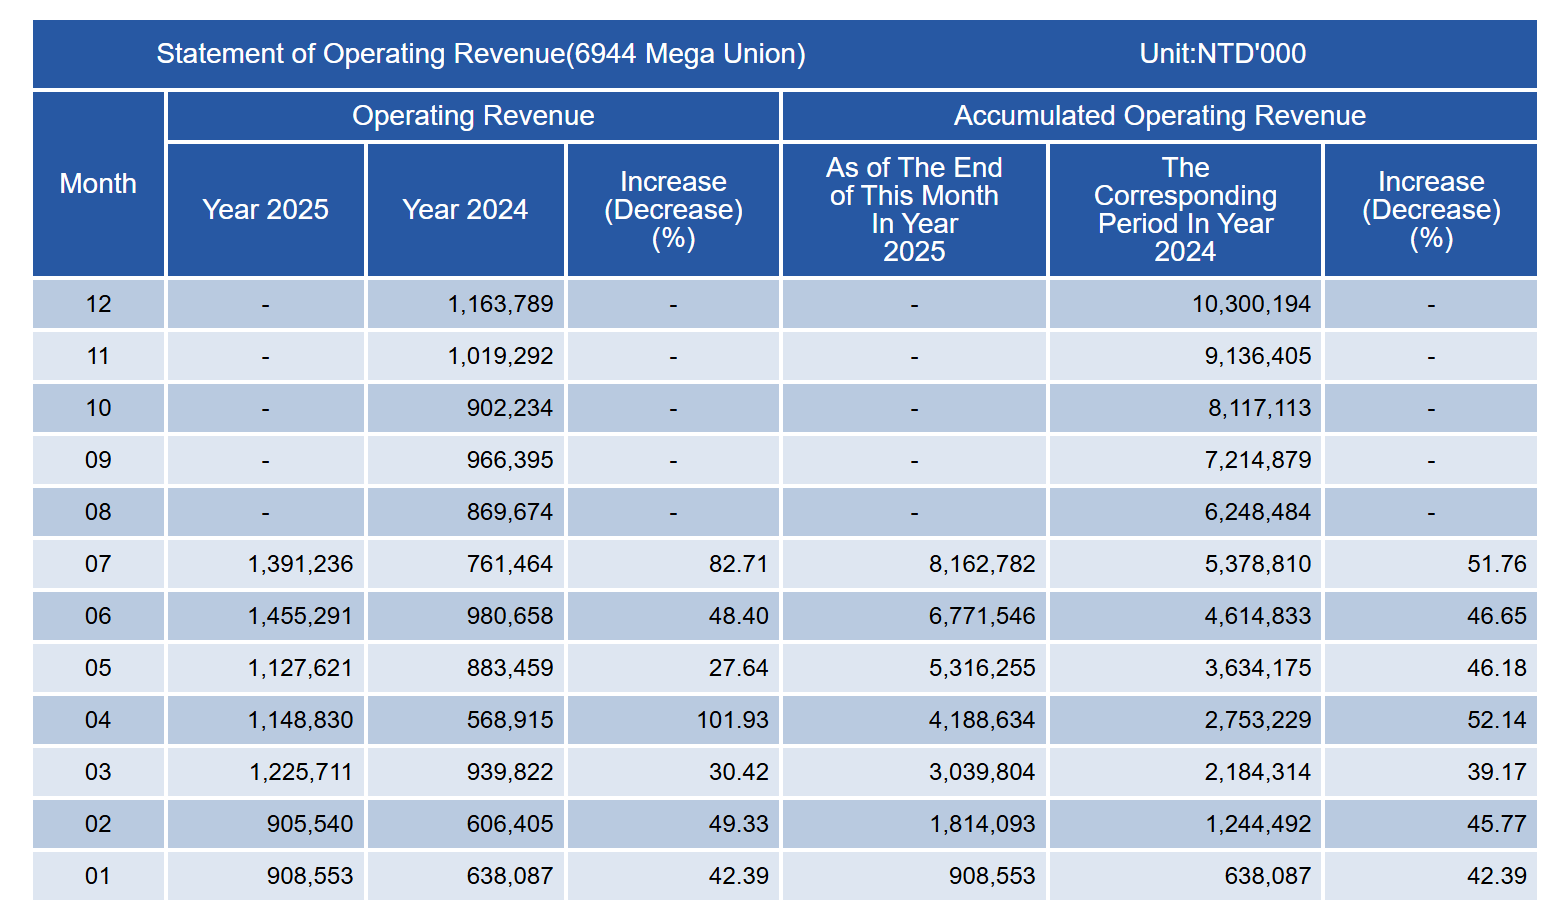Screen dimensions: 1559x914
Task: Click accumulated increase percentage 46.65
Action: [x=1497, y=616]
